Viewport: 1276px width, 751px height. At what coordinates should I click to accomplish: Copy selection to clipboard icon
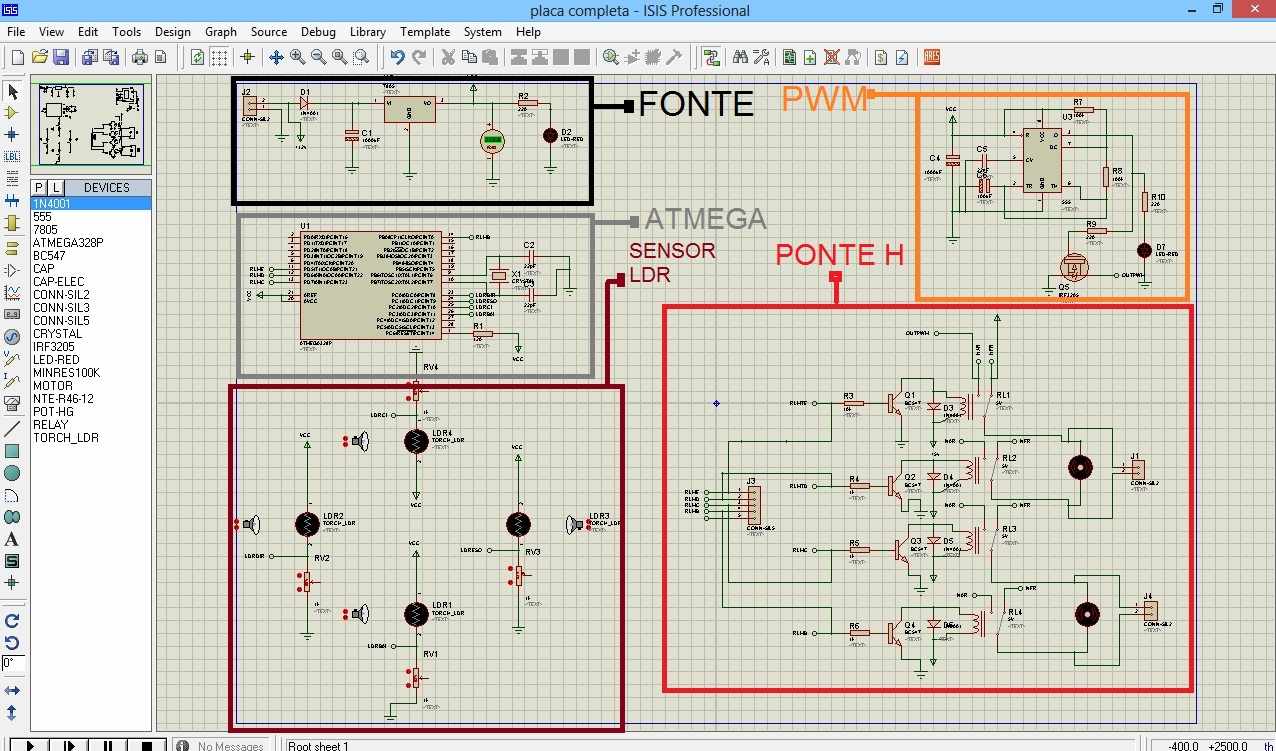[469, 57]
